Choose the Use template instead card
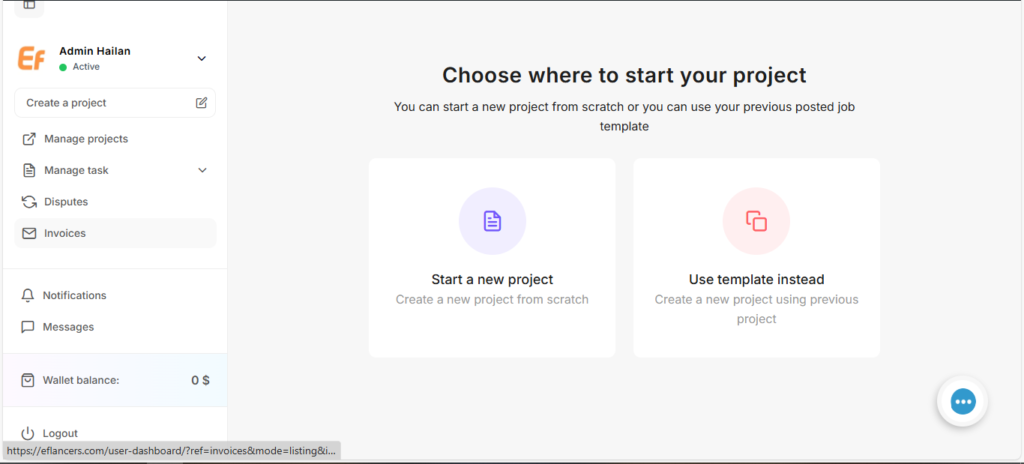The image size is (1024, 464). [756, 258]
